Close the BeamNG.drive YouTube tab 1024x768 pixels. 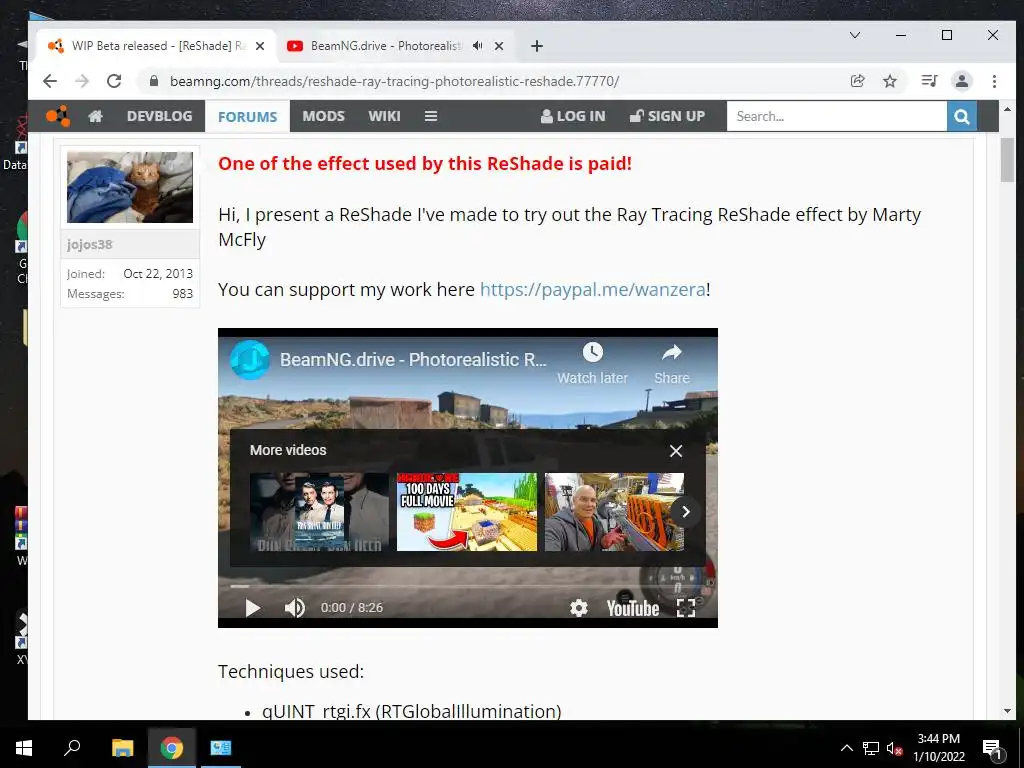[x=499, y=46]
